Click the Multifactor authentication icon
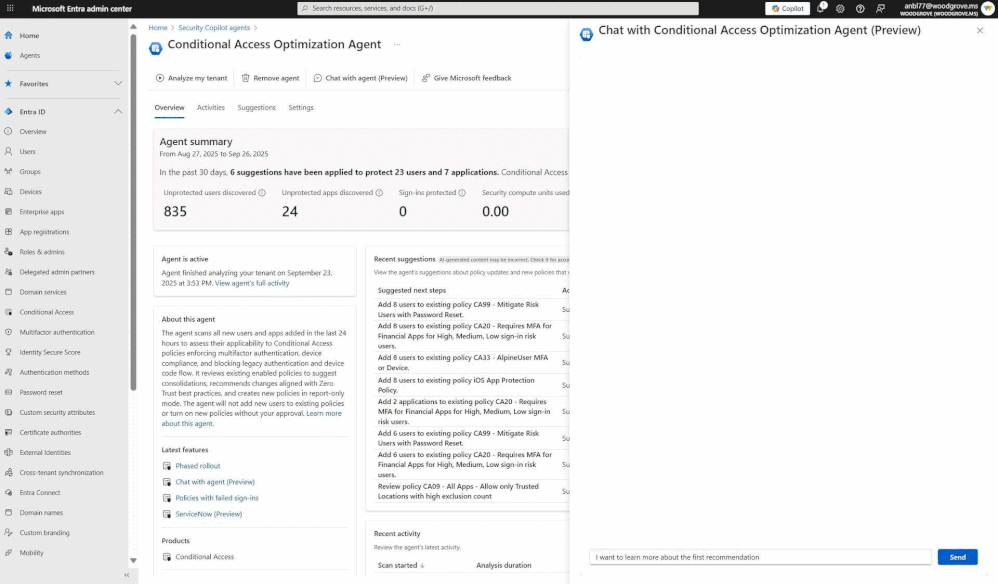 pos(8,332)
